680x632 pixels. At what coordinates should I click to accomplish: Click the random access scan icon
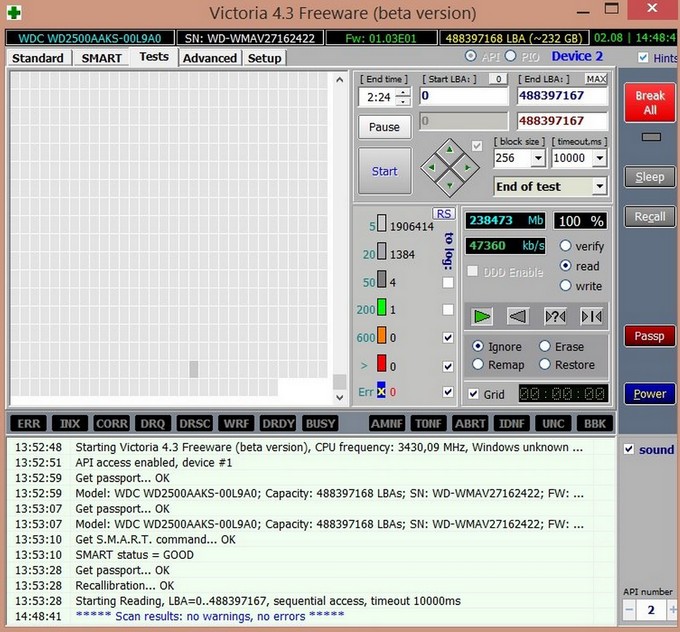tap(555, 317)
